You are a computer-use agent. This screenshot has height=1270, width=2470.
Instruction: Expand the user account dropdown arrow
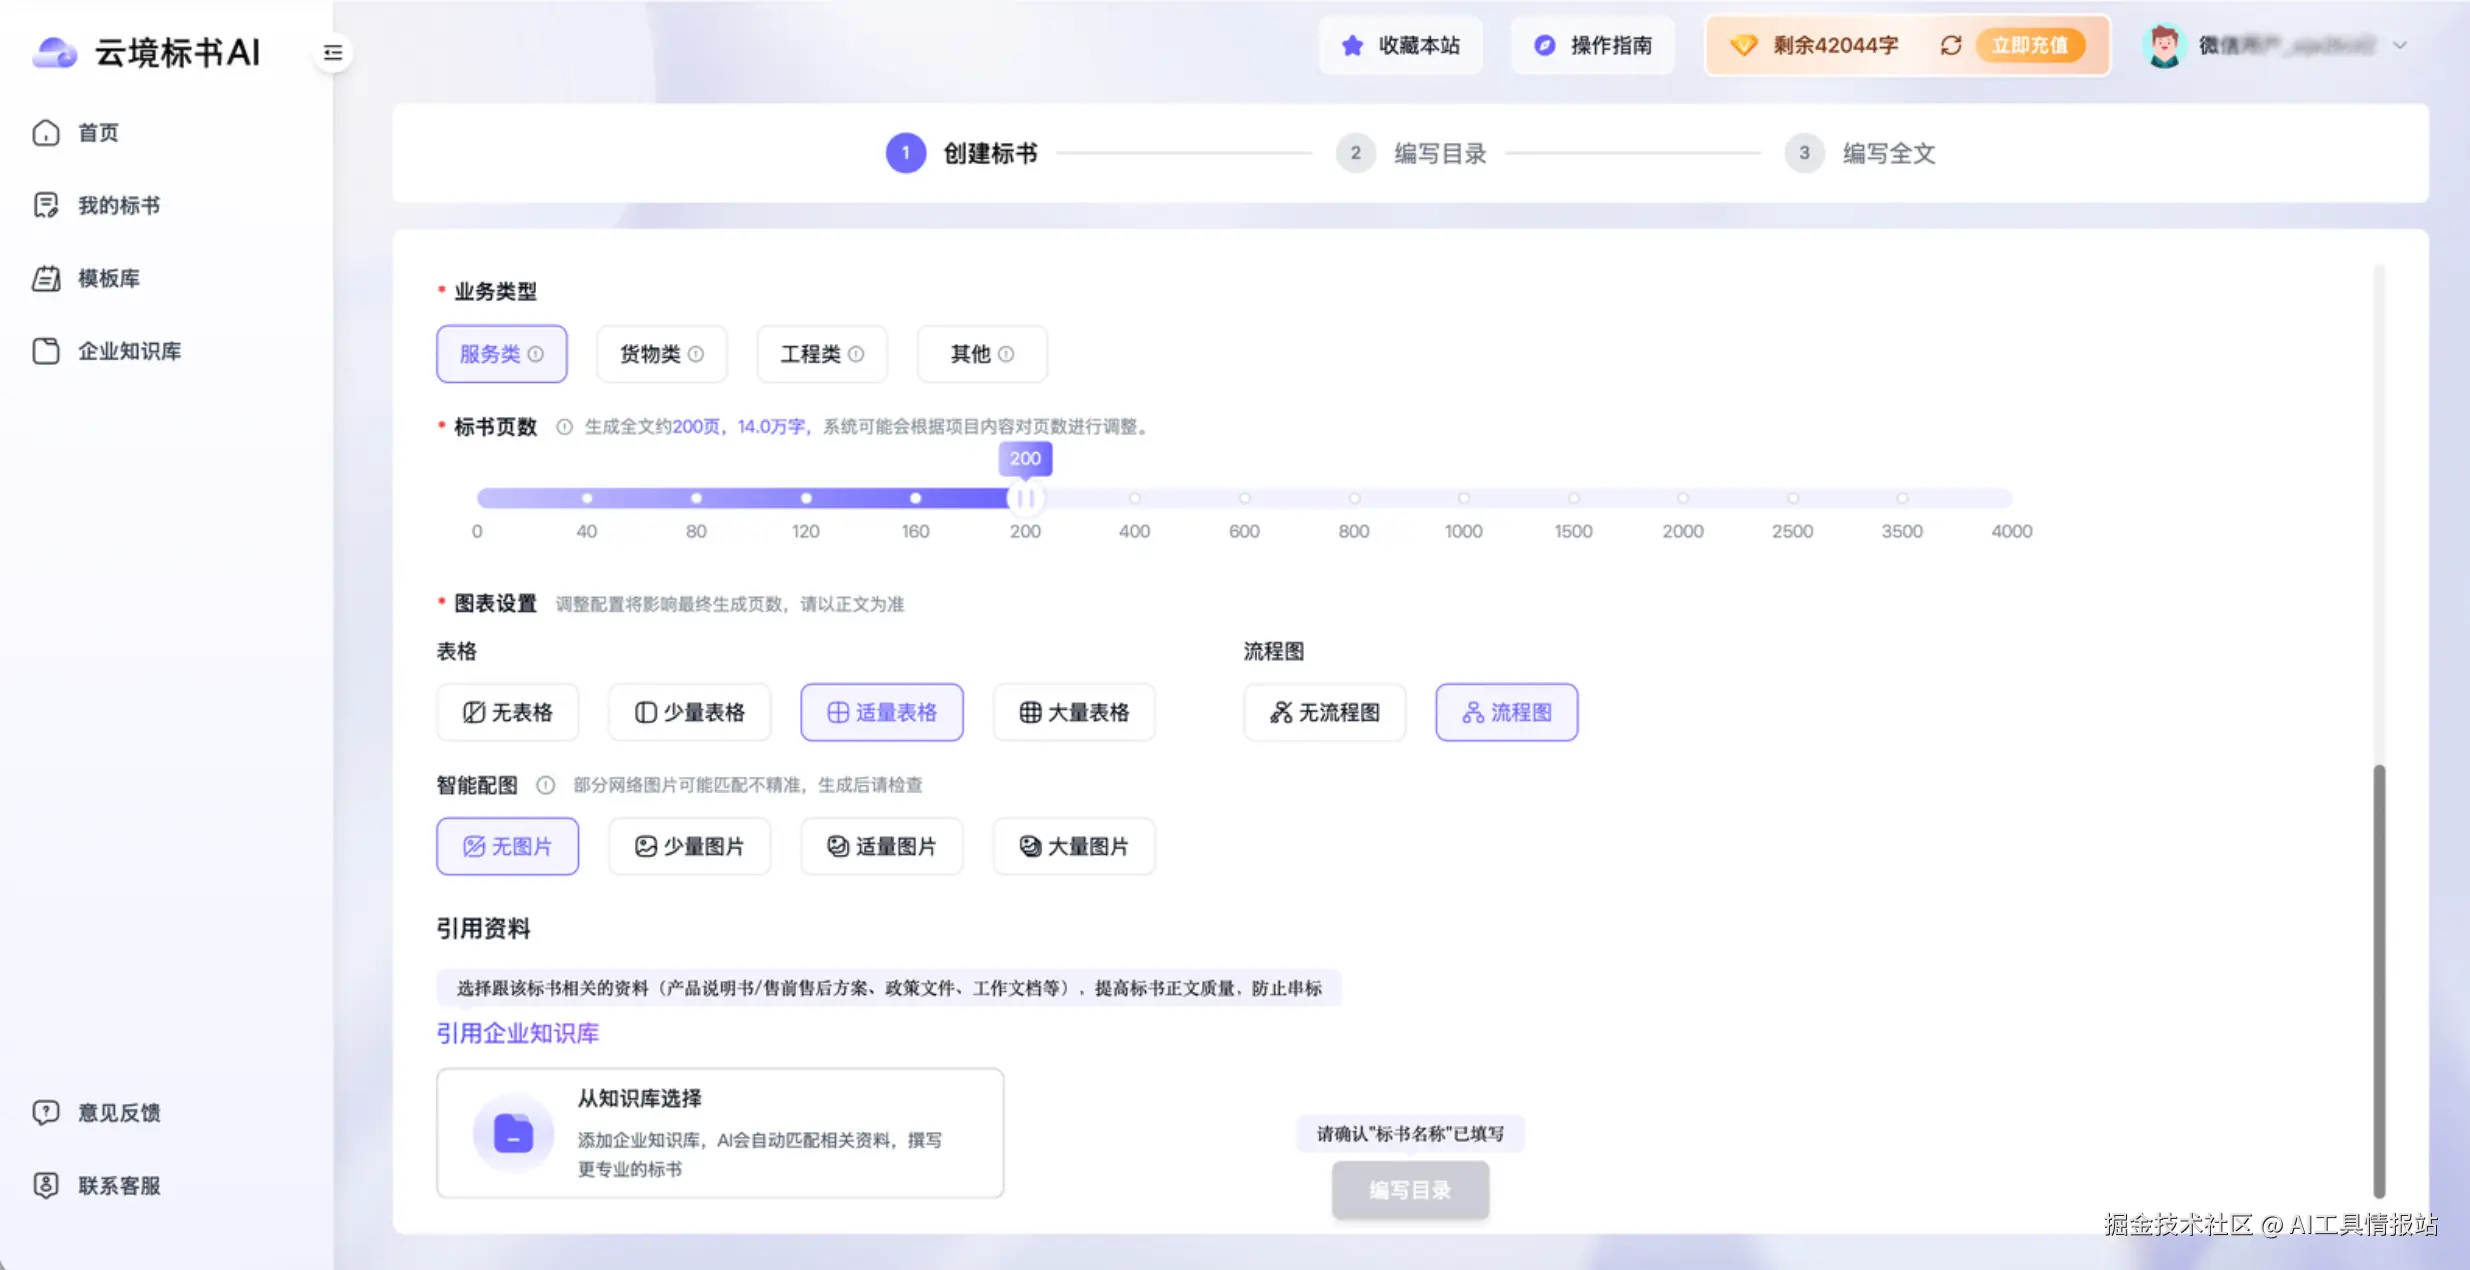point(2400,46)
